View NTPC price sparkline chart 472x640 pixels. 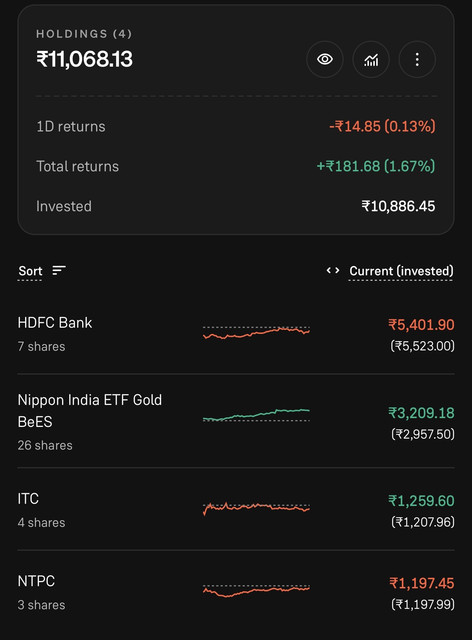click(256, 591)
